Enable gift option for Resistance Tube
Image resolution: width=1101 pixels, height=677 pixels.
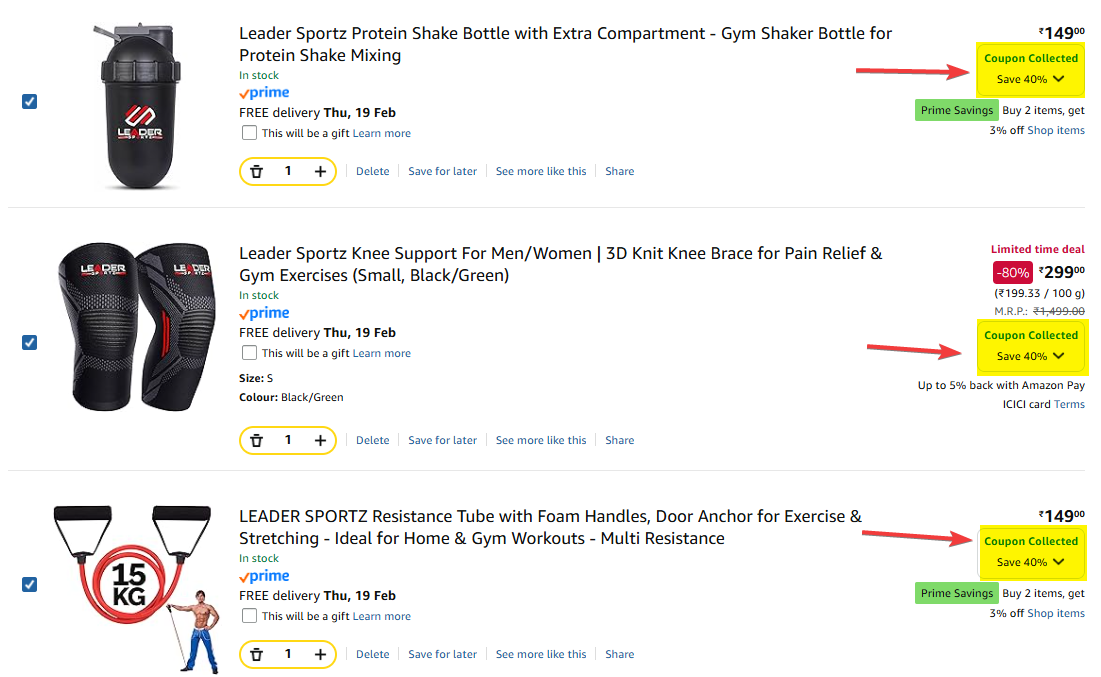point(248,616)
